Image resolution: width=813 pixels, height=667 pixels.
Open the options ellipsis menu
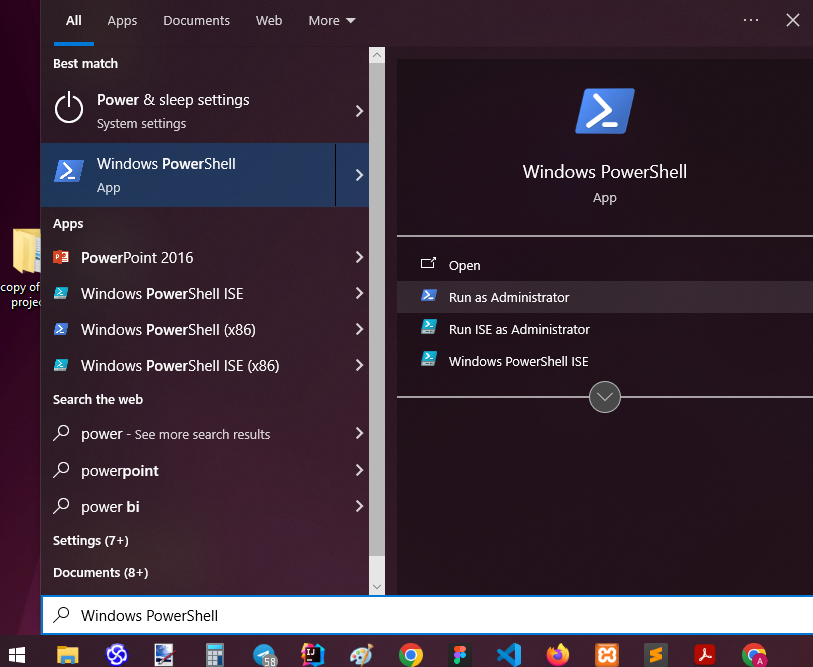751,20
